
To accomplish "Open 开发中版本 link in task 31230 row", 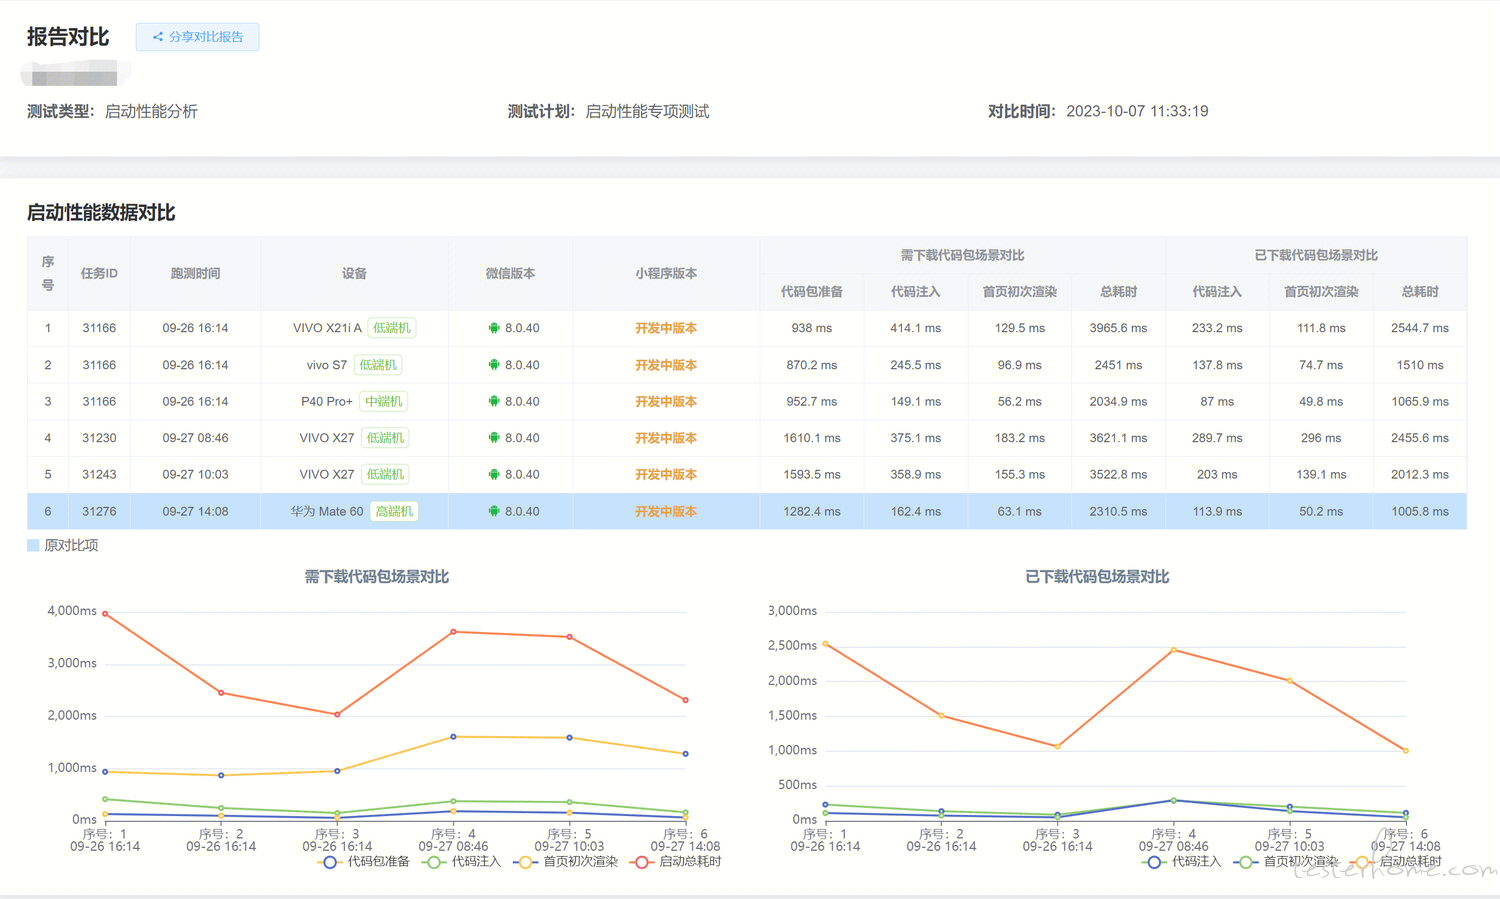I will pos(666,438).
